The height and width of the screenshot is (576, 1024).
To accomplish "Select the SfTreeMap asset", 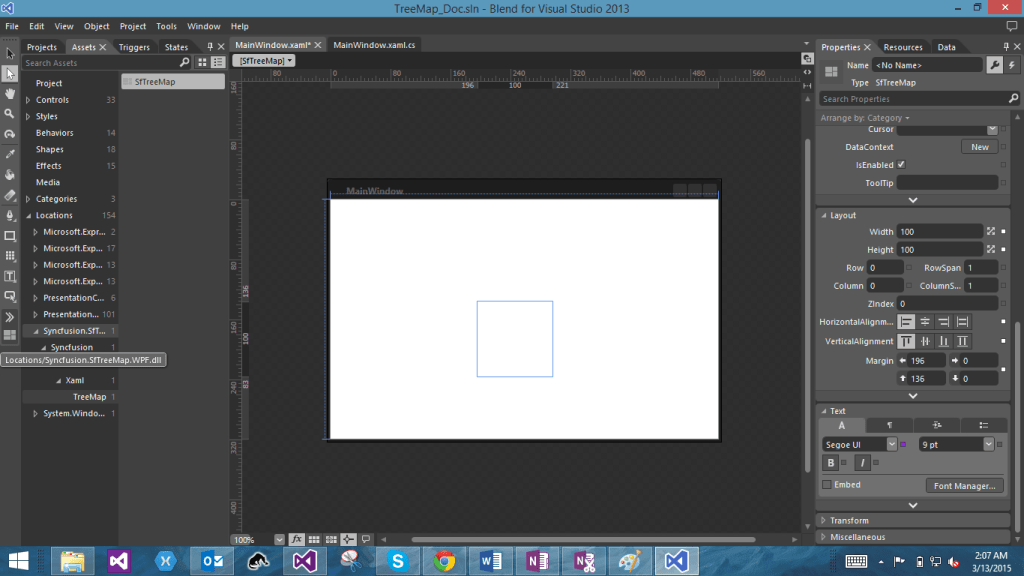I will click(173, 82).
